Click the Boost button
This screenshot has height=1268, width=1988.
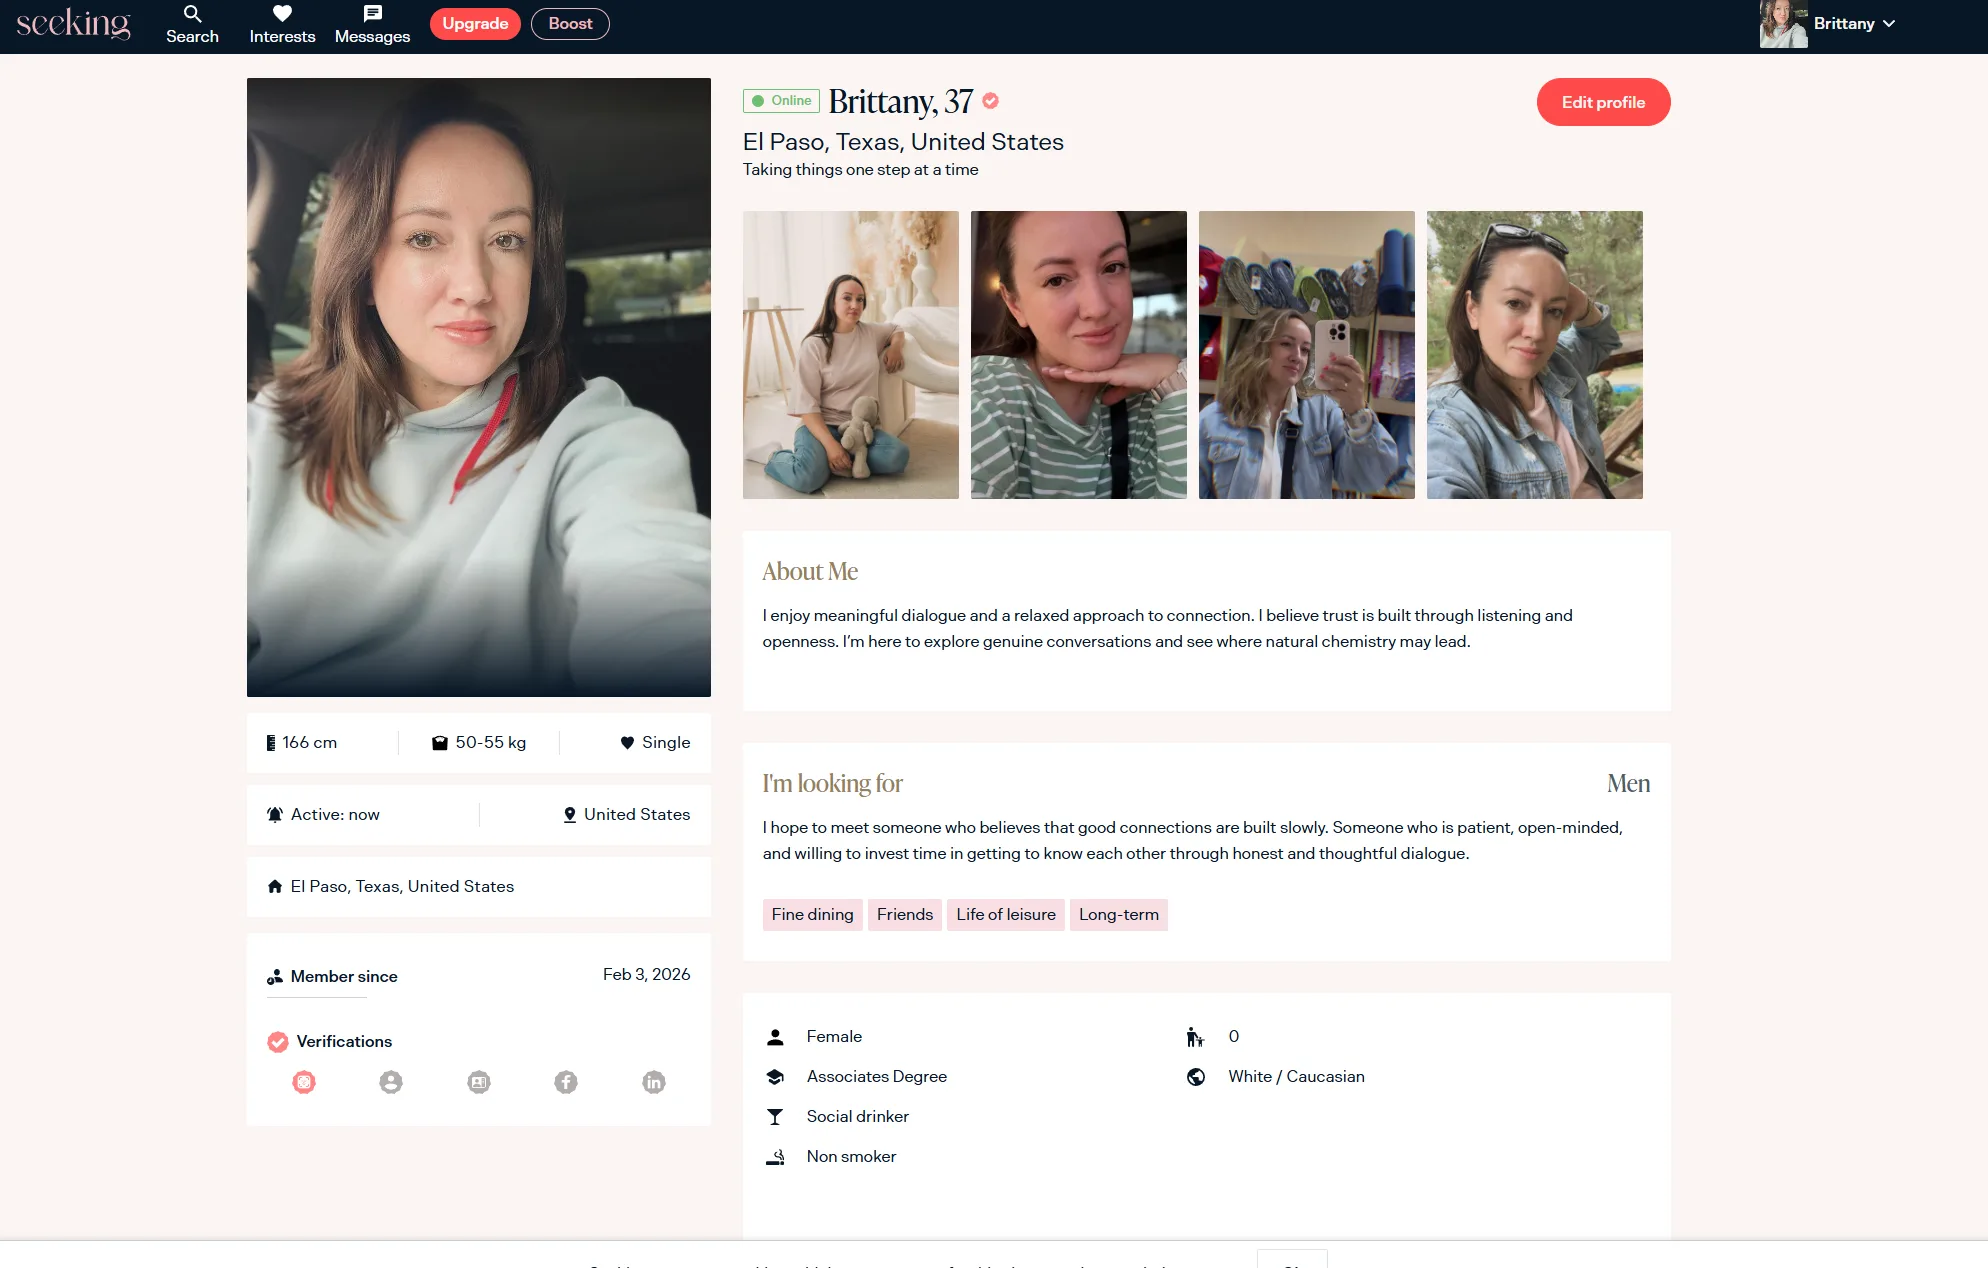tap(570, 24)
